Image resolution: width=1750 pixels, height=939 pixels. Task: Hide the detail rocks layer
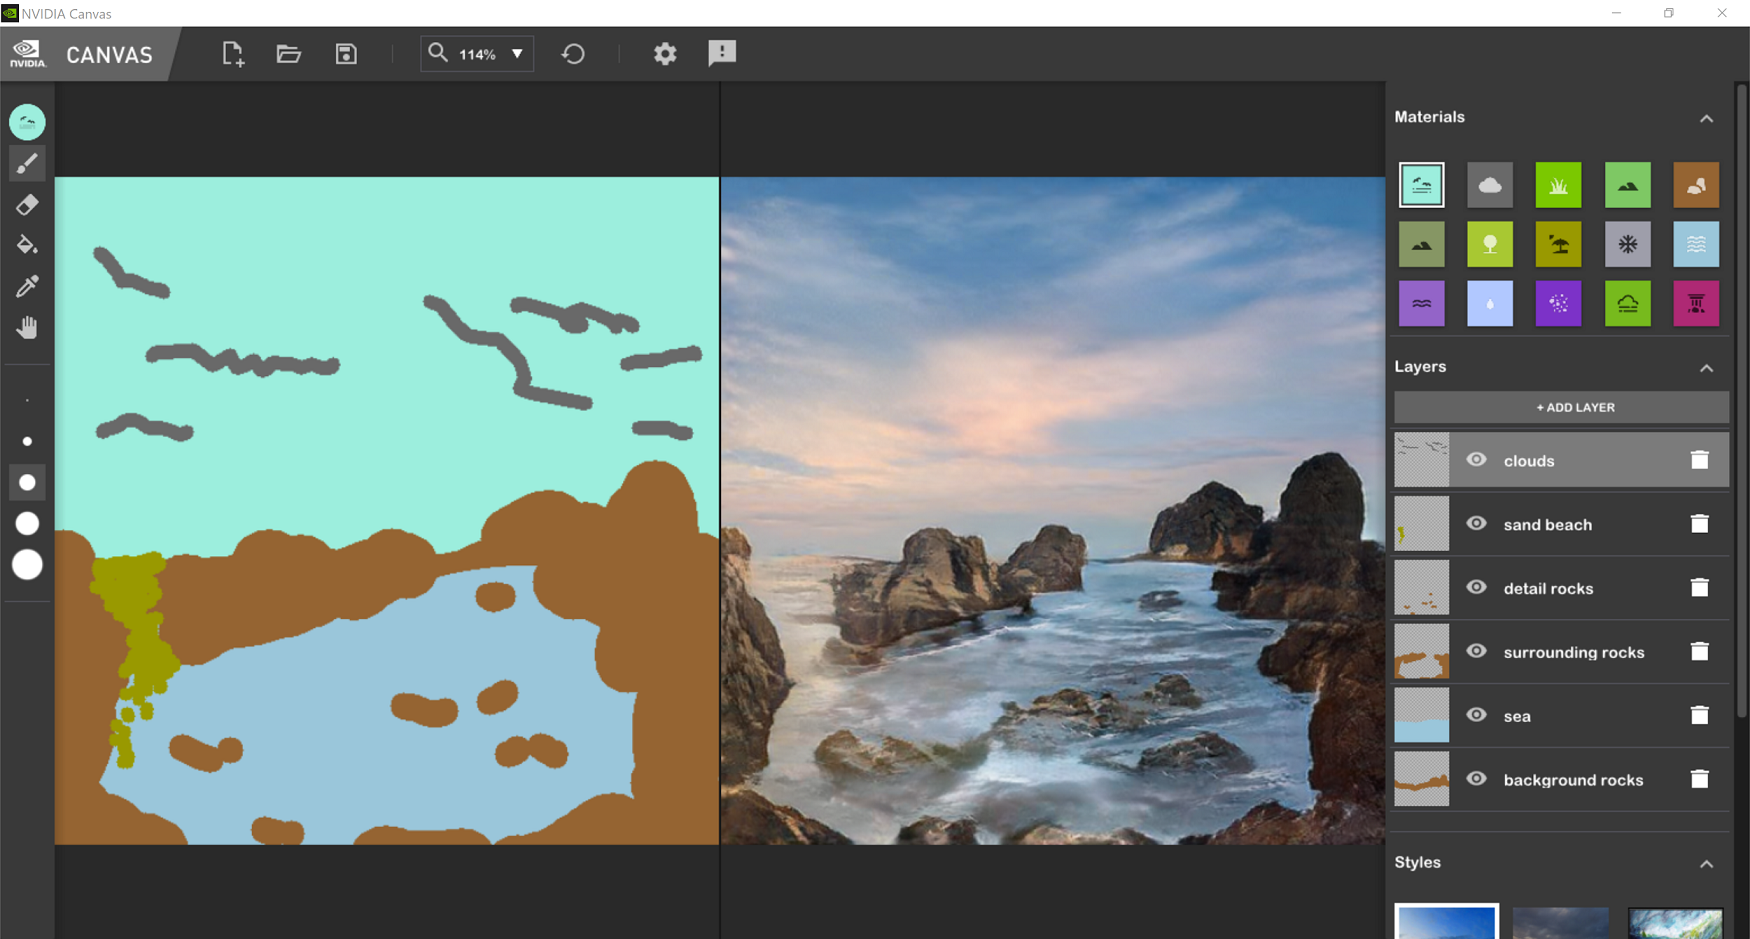(1476, 587)
